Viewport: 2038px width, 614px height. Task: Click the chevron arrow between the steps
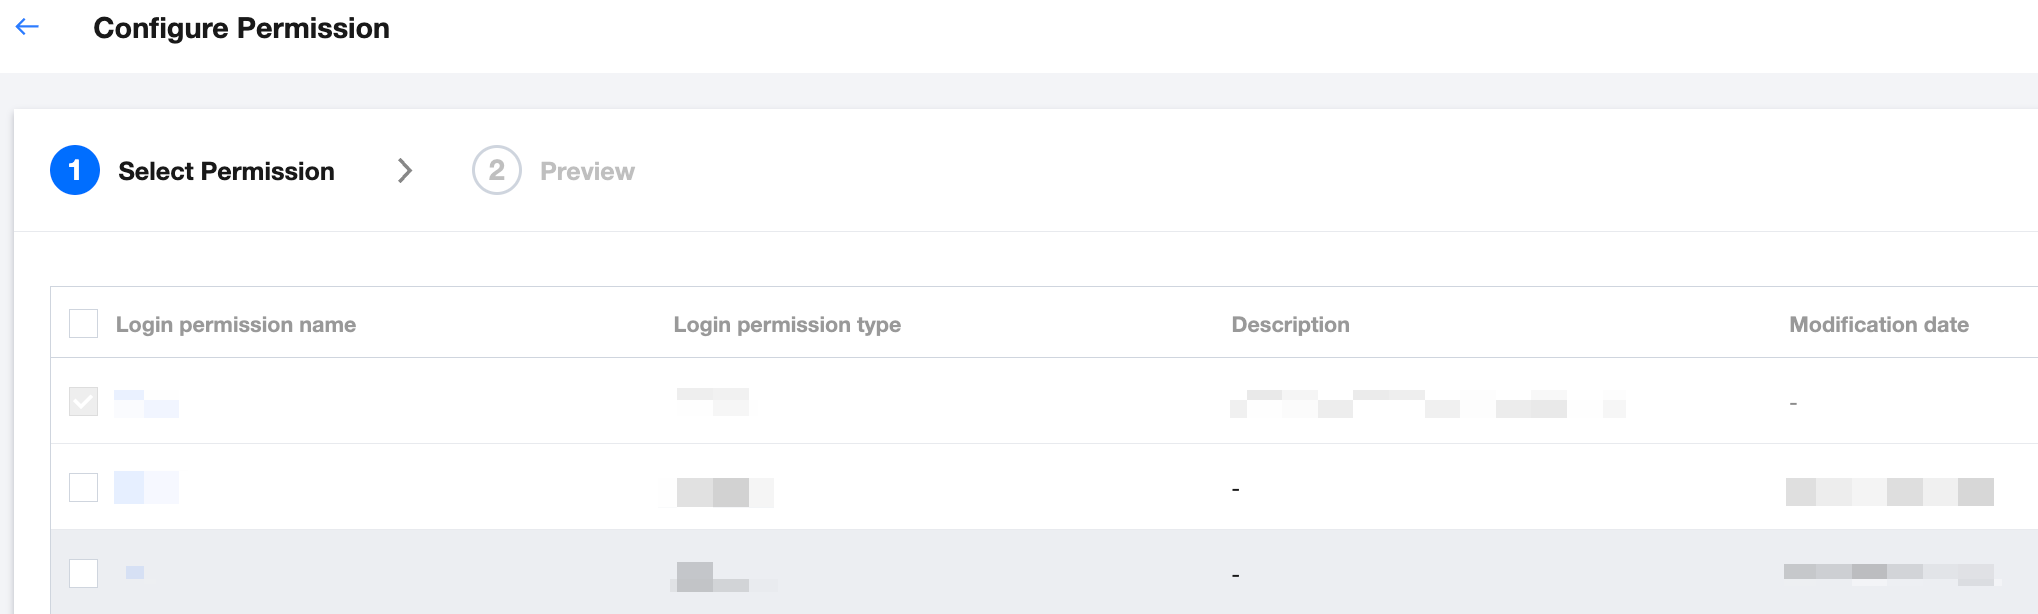[x=405, y=170]
